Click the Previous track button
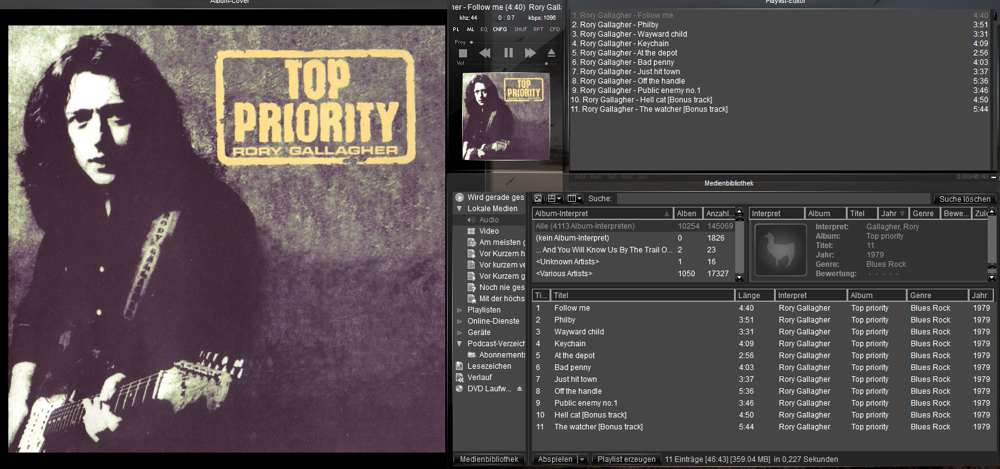The image size is (1000, 469). [x=485, y=53]
